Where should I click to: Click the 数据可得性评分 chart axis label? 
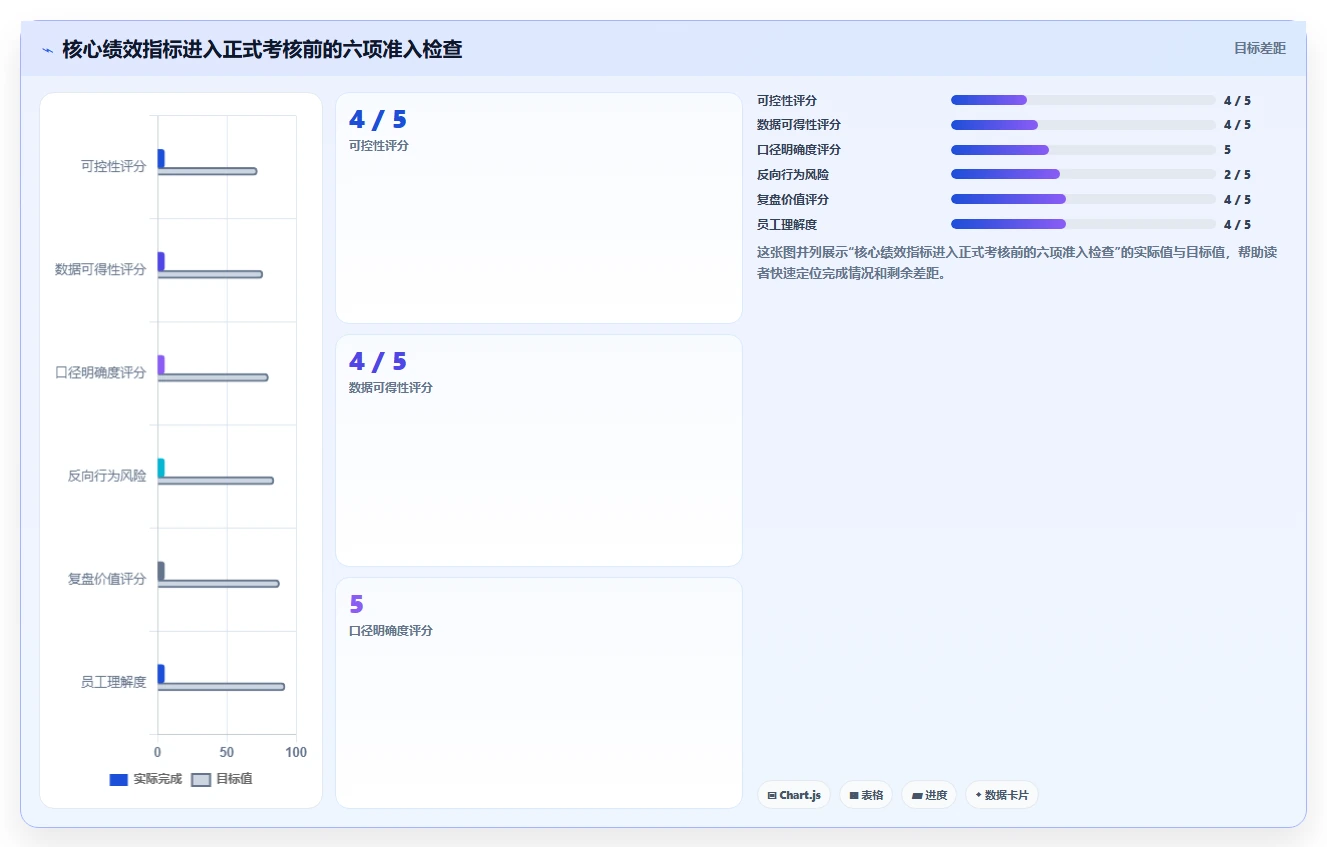[x=100, y=269]
